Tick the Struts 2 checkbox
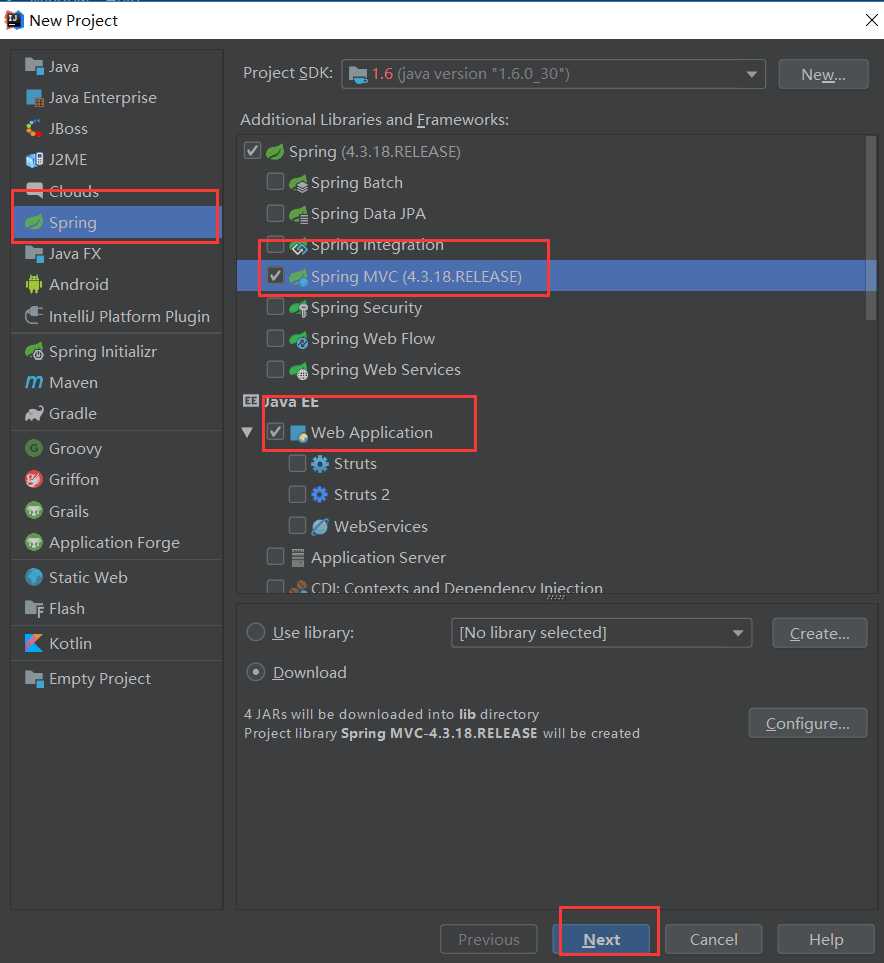Screen dimensions: 884x963 (x=297, y=494)
